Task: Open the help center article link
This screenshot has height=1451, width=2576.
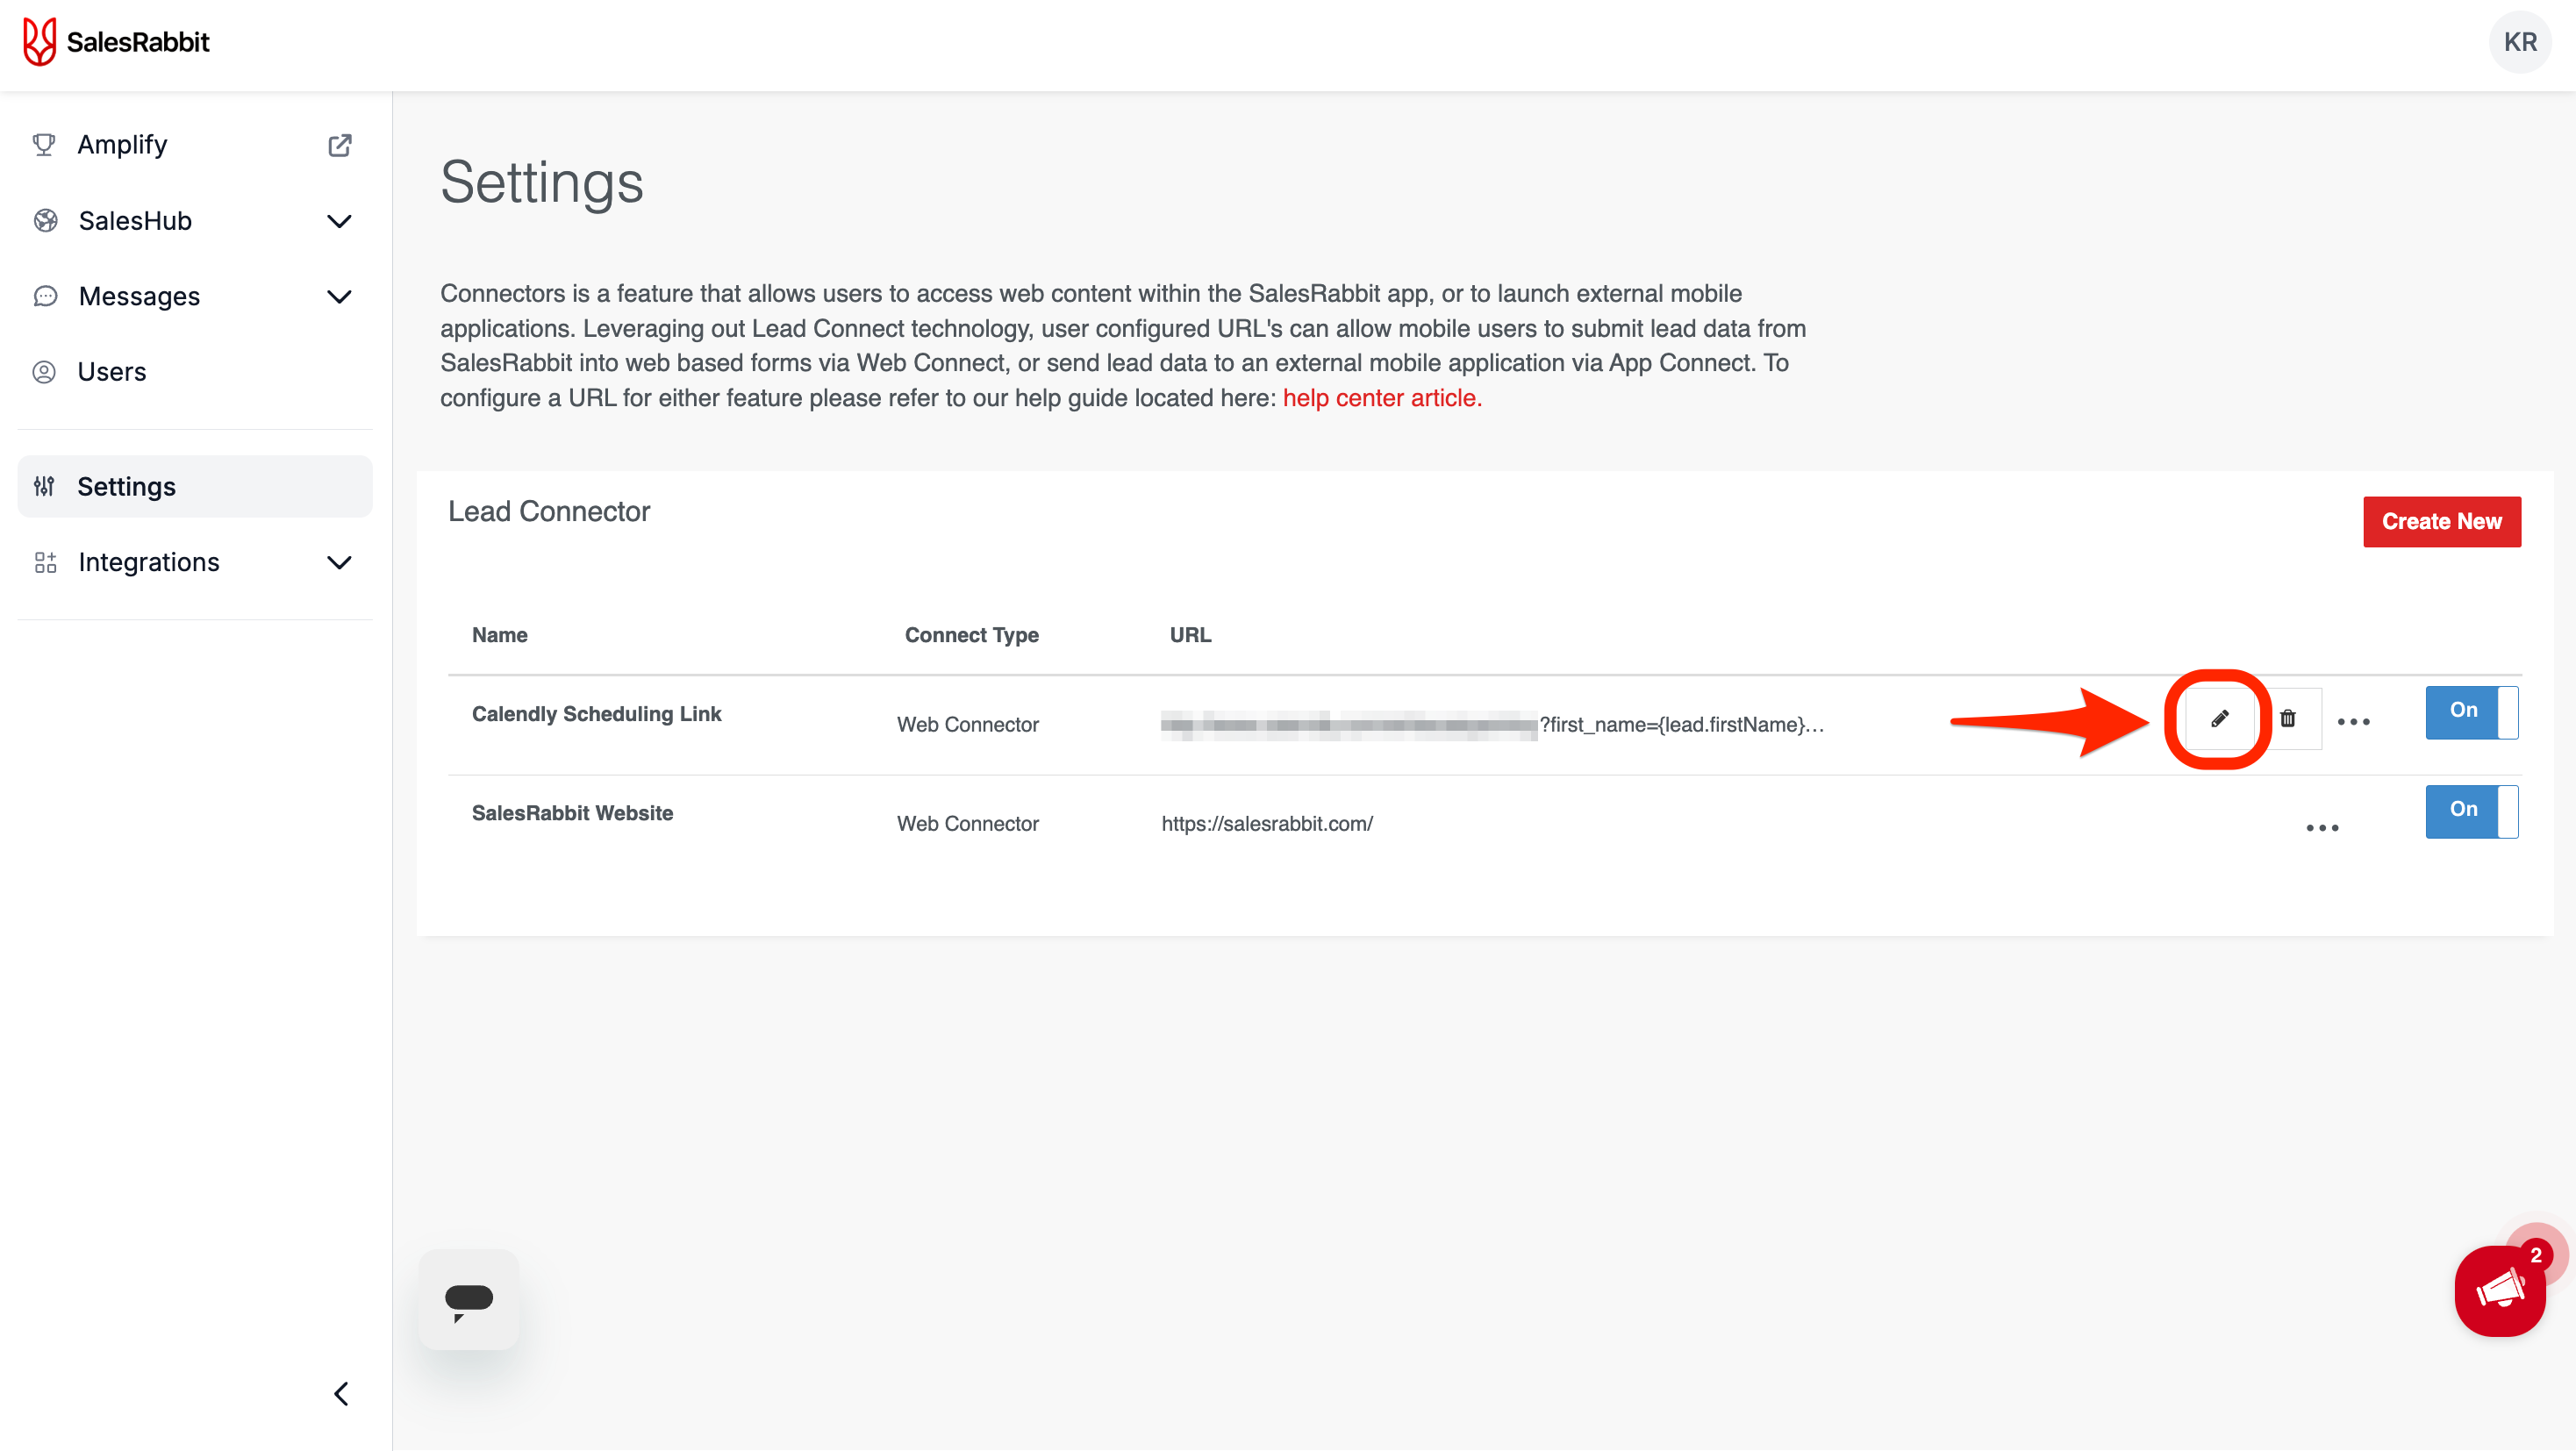Action: (1381, 398)
